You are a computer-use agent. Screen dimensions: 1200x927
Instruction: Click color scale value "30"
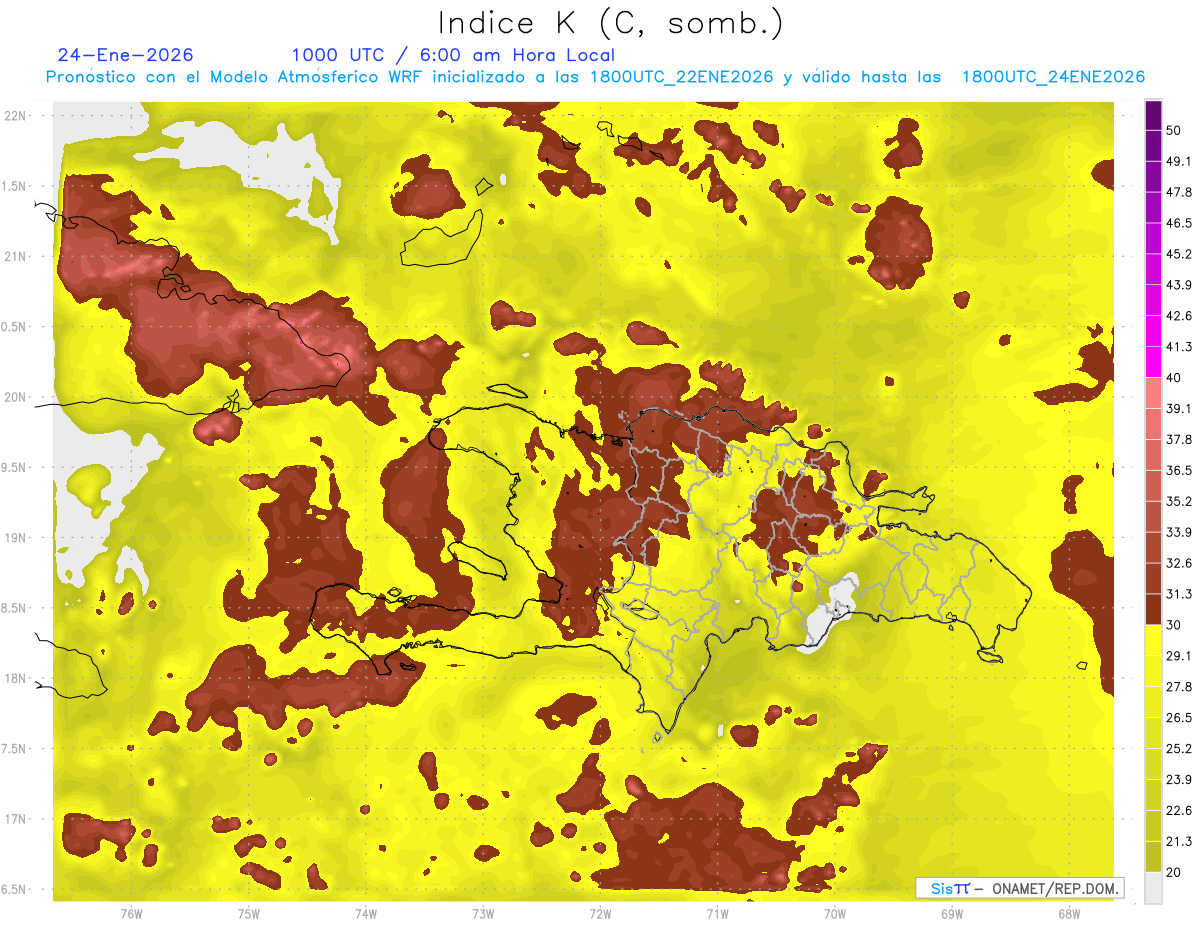pyautogui.click(x=1173, y=625)
